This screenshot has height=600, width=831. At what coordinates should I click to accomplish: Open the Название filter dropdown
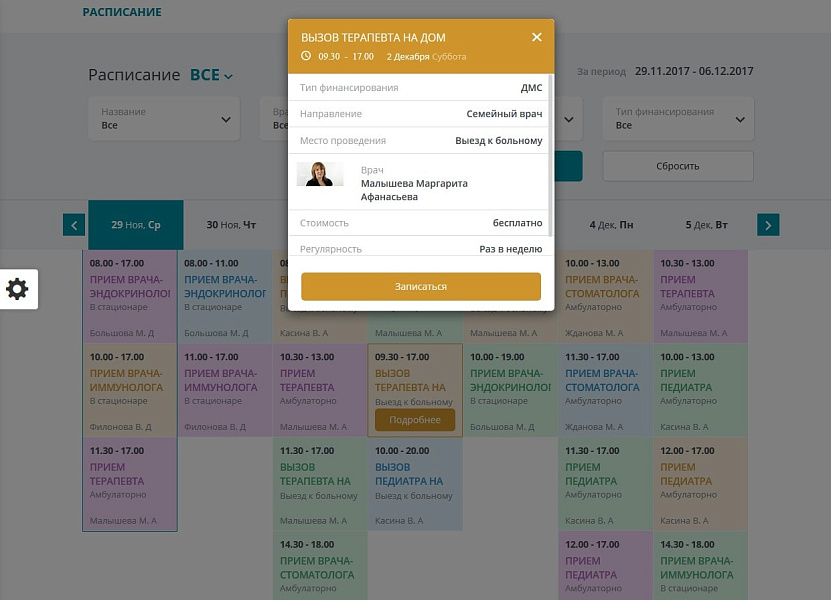pos(164,119)
